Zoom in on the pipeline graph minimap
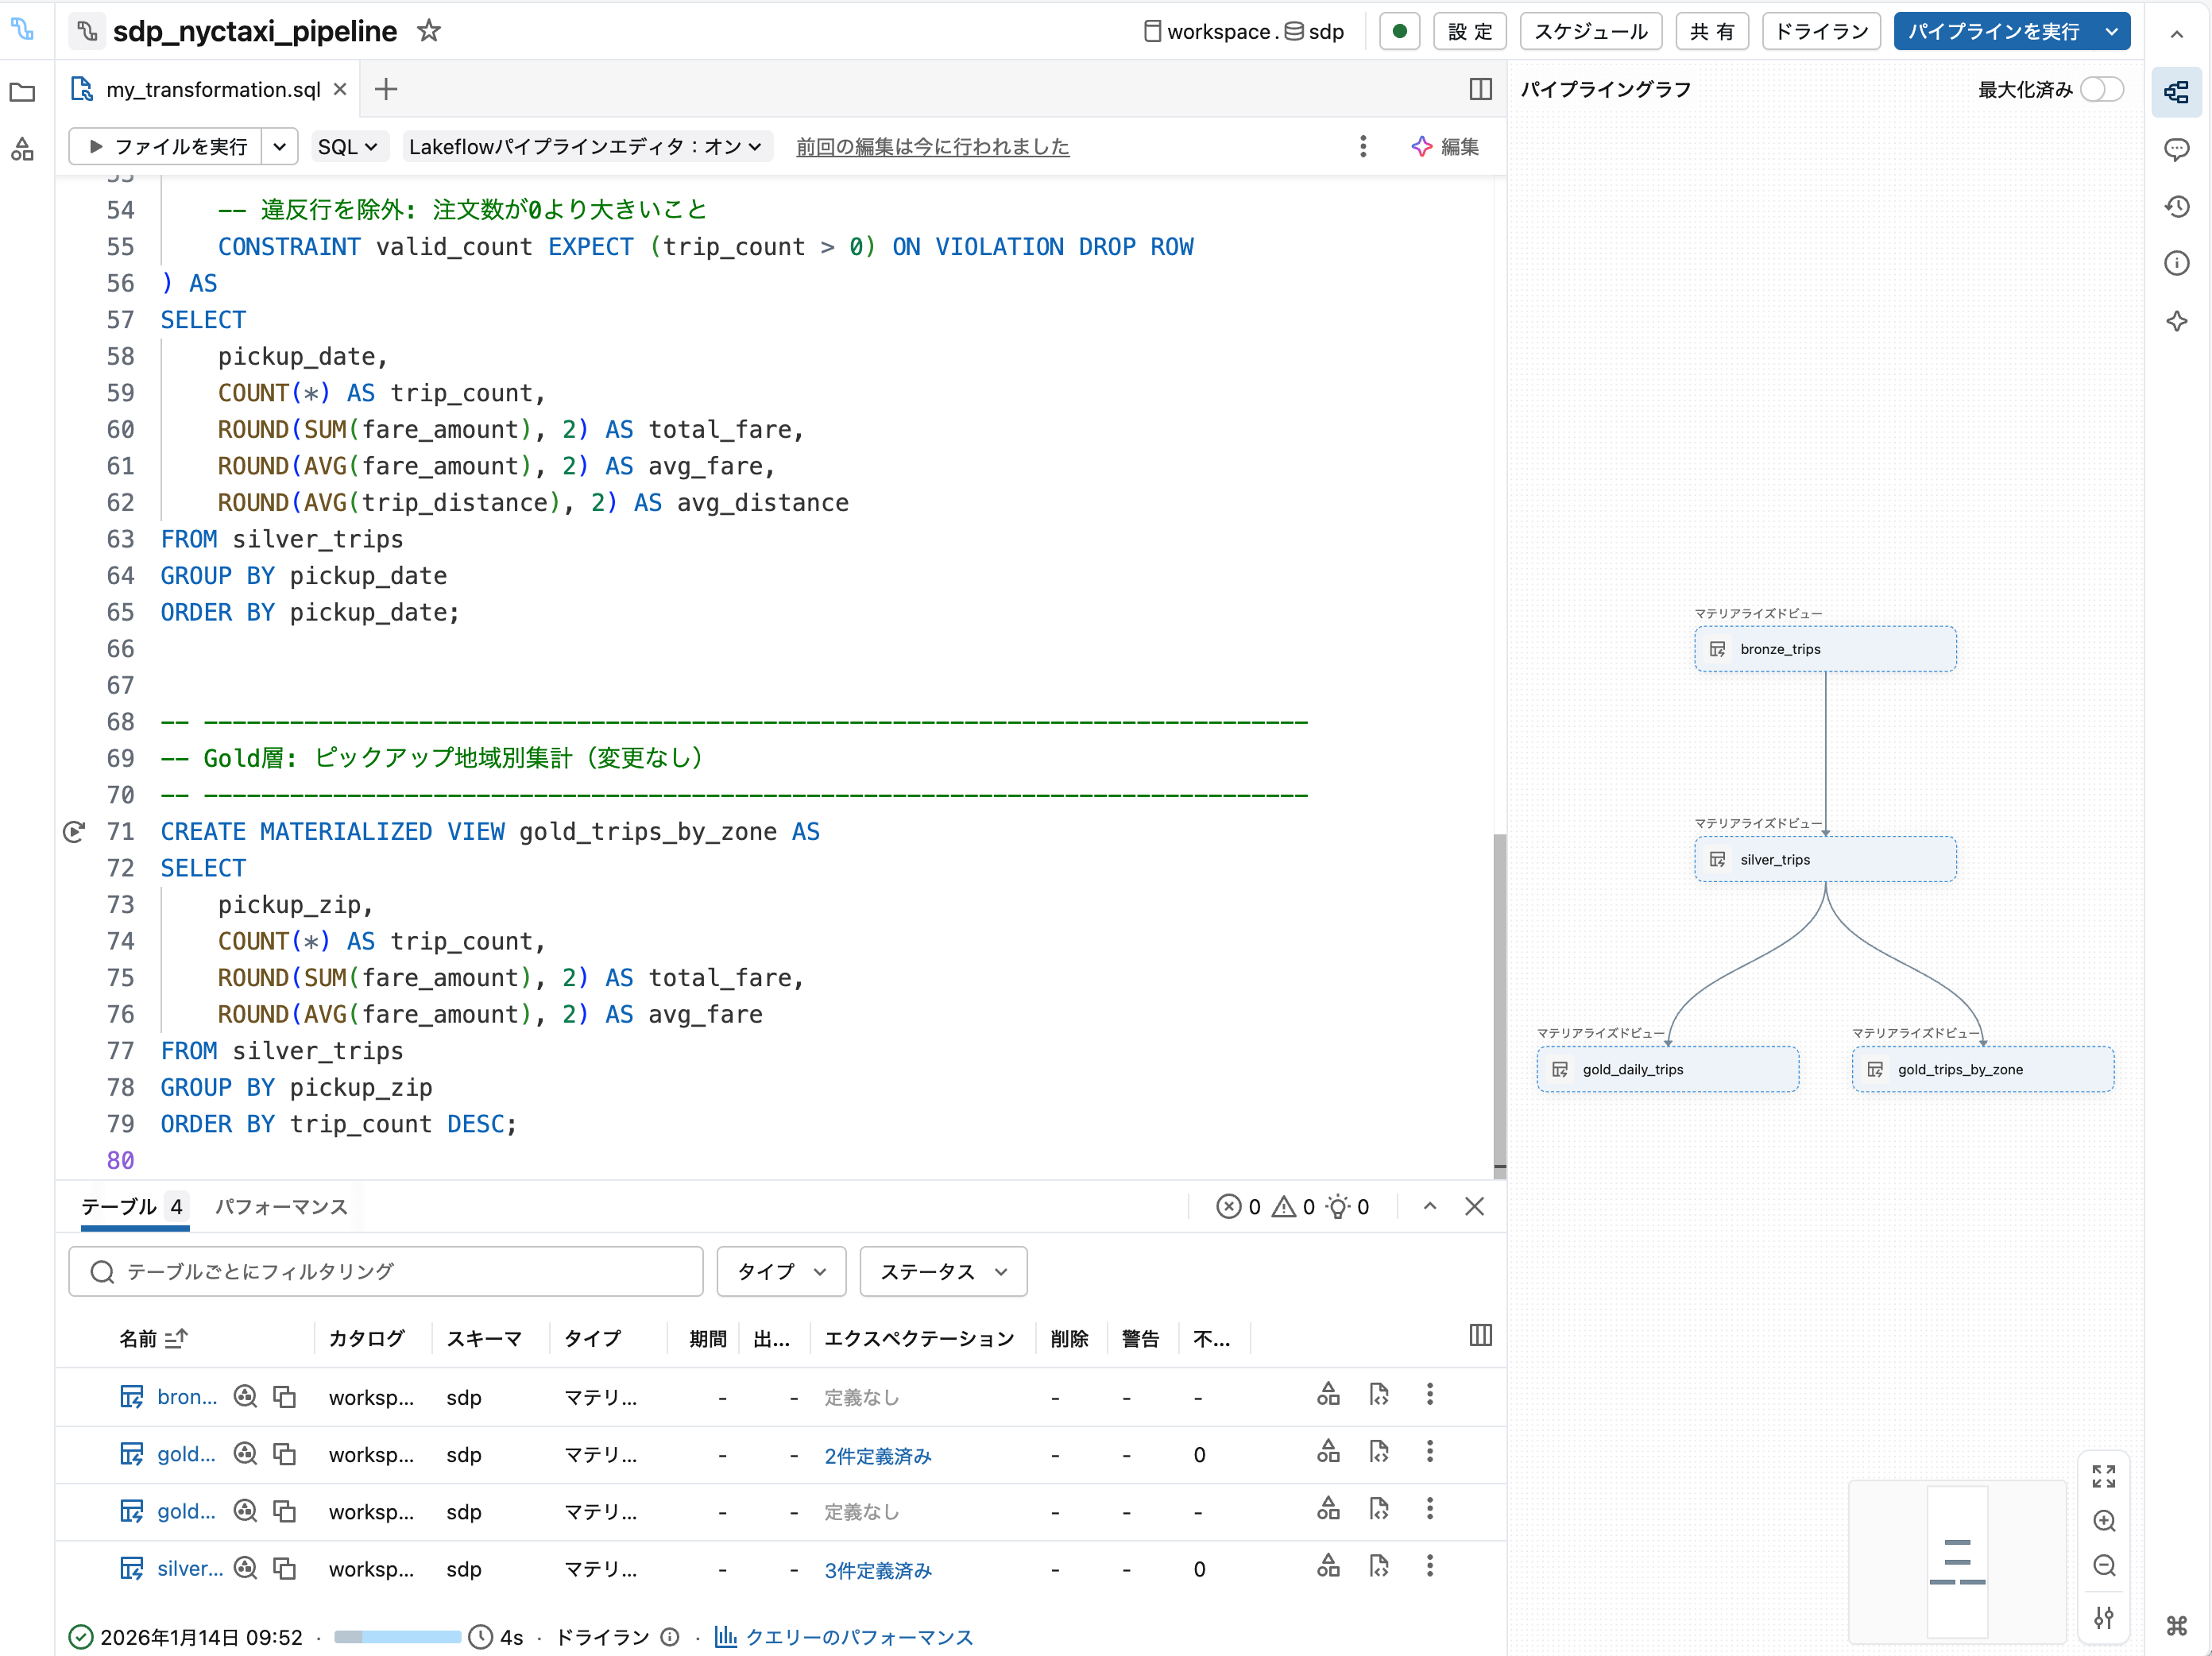This screenshot has width=2212, height=1656. [x=2104, y=1521]
